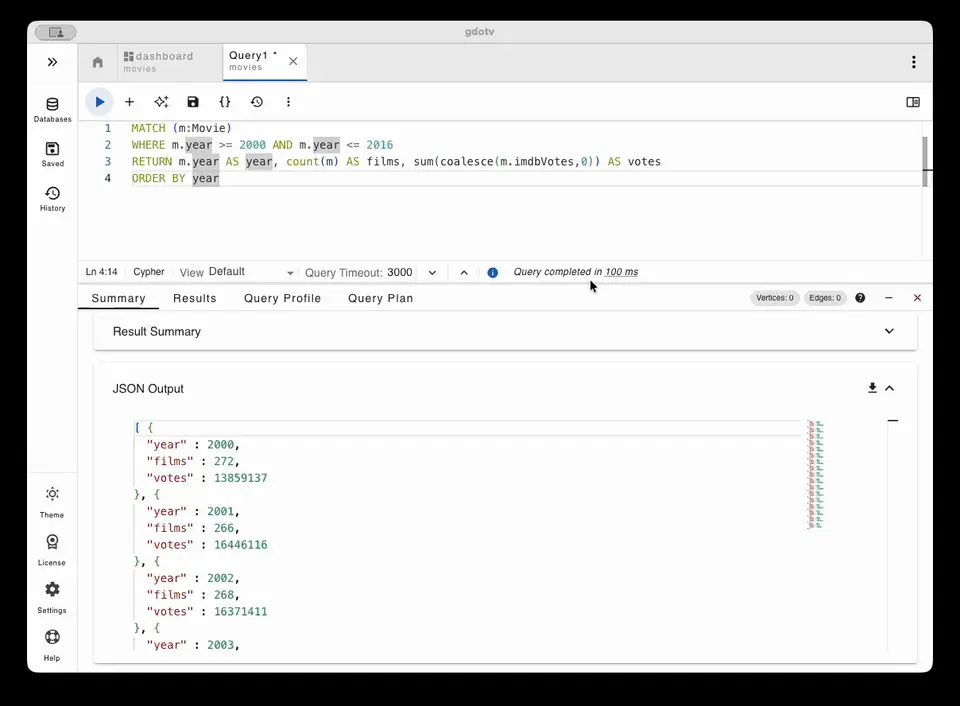Expand the Result Summary section
Image resolution: width=960 pixels, height=706 pixels.
(889, 331)
